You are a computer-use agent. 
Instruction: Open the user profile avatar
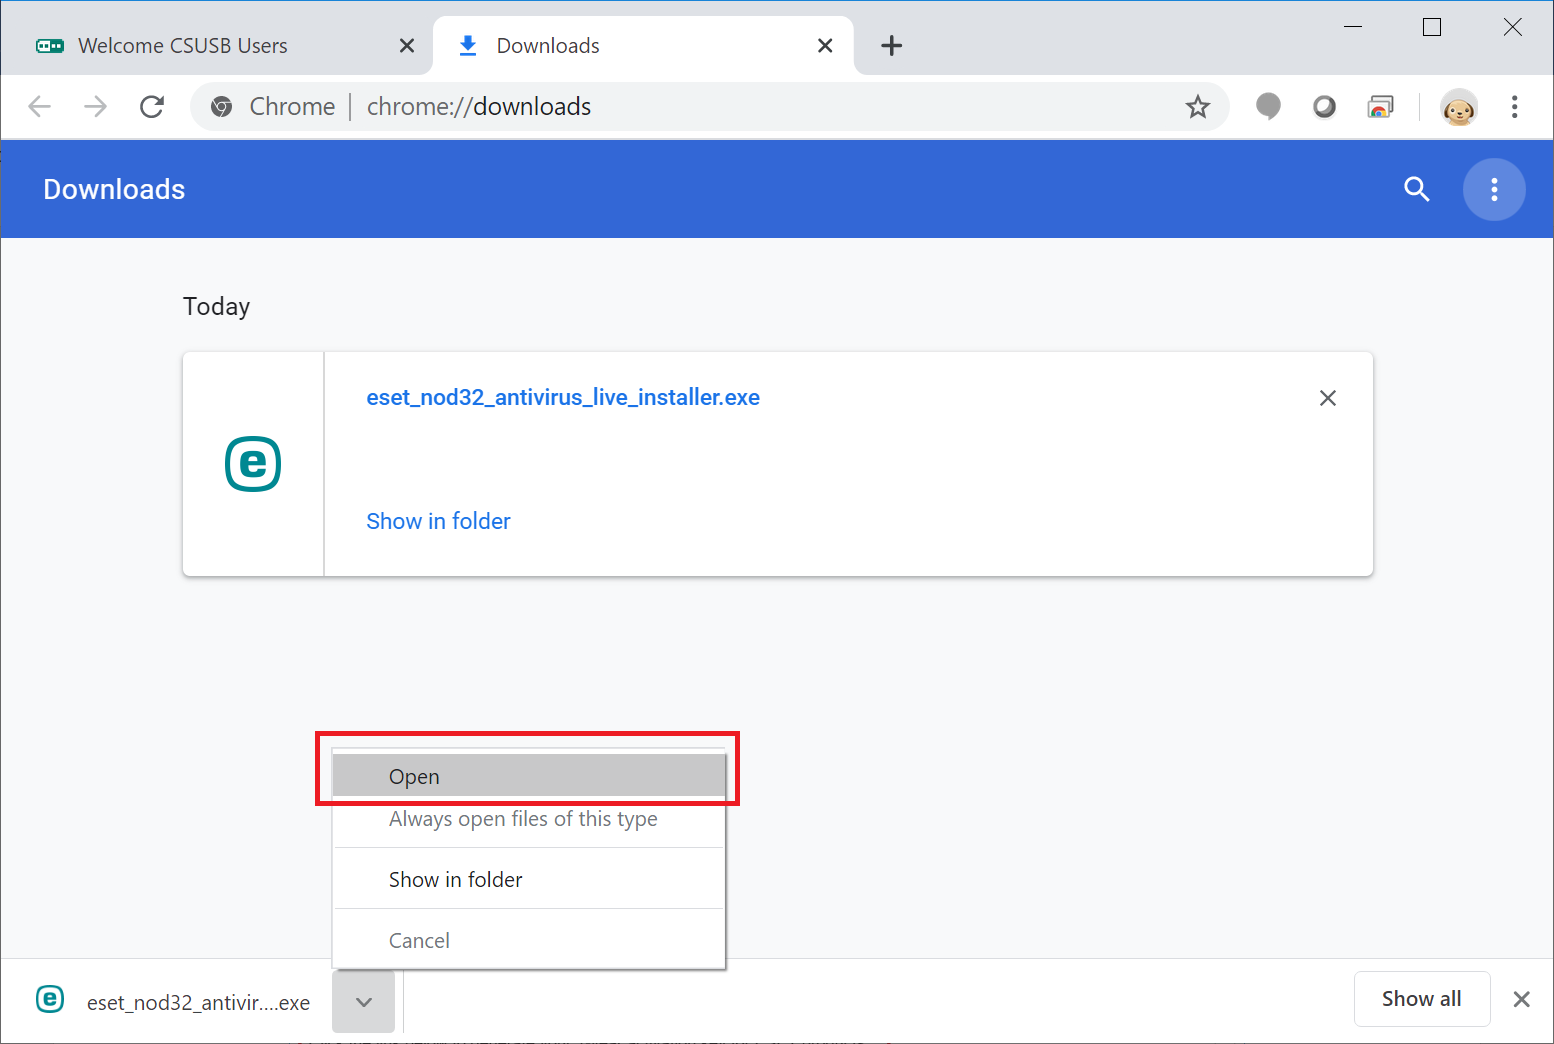[x=1459, y=107]
